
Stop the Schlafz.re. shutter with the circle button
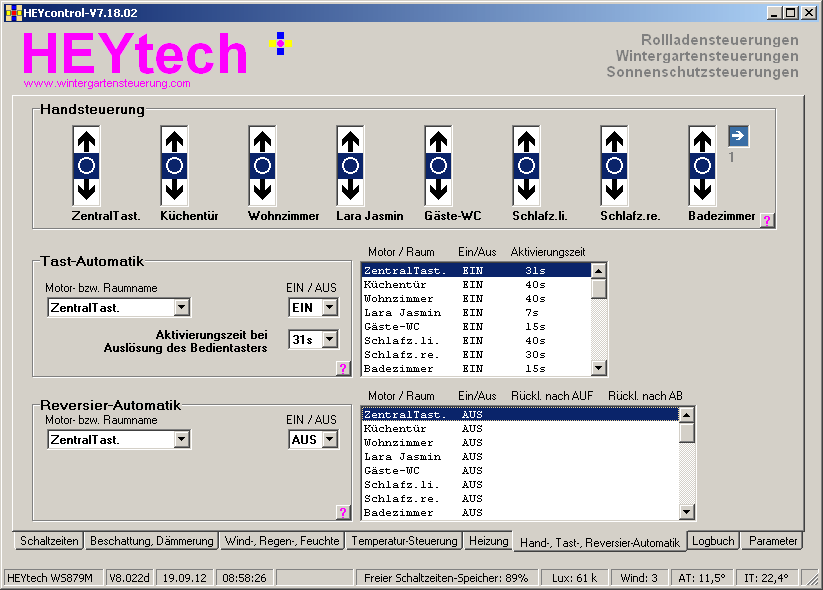[x=615, y=166]
